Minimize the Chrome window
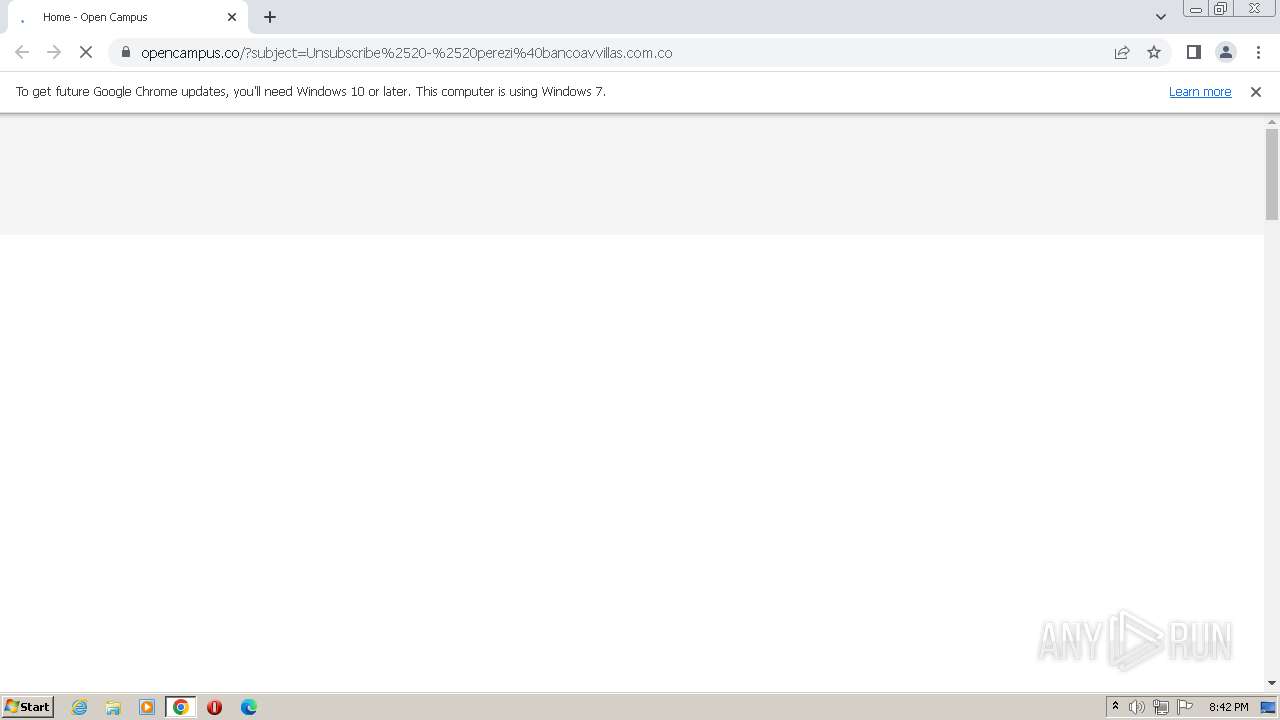 point(1196,9)
